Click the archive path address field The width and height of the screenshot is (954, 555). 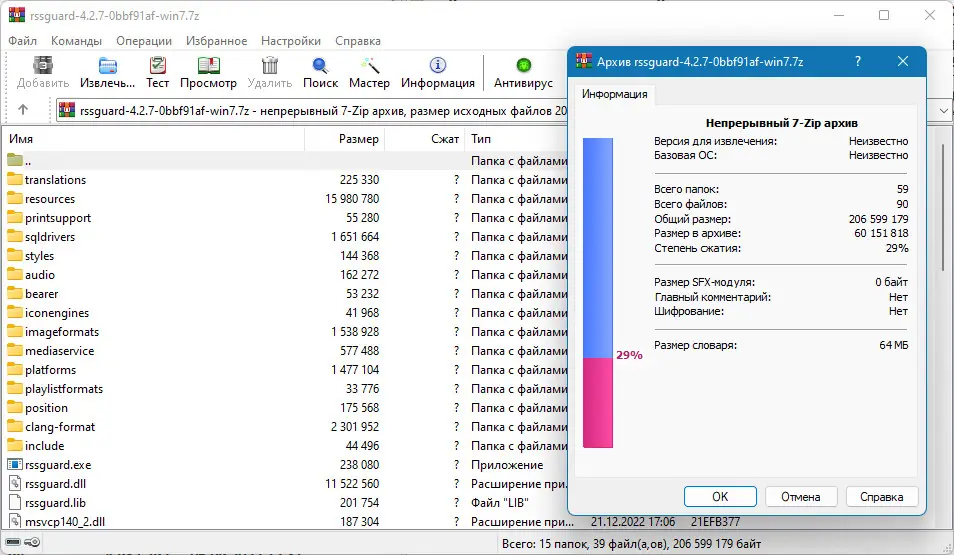pyautogui.click(x=313, y=111)
